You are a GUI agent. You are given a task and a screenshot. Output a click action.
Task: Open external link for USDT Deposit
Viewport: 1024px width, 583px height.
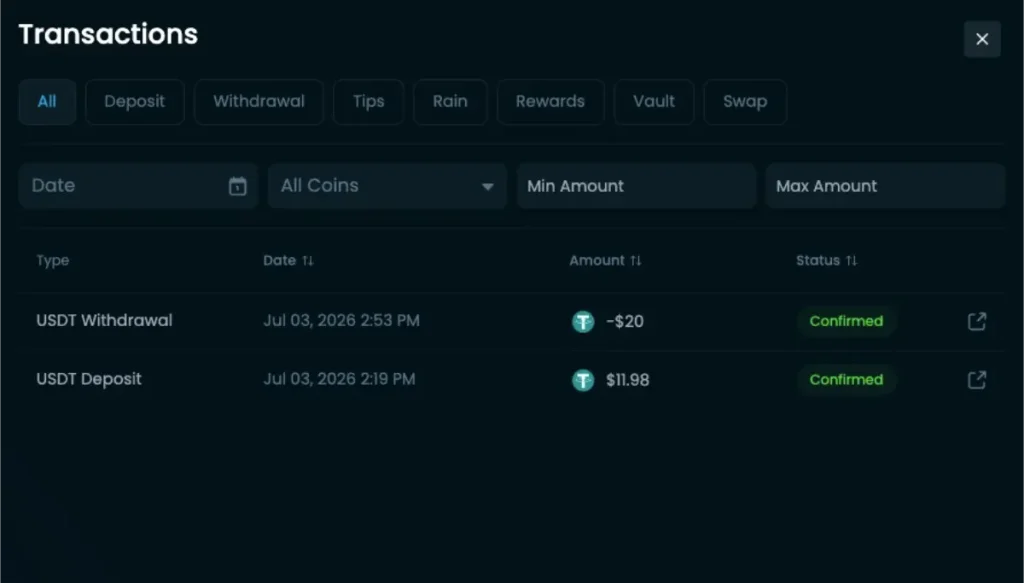point(977,380)
